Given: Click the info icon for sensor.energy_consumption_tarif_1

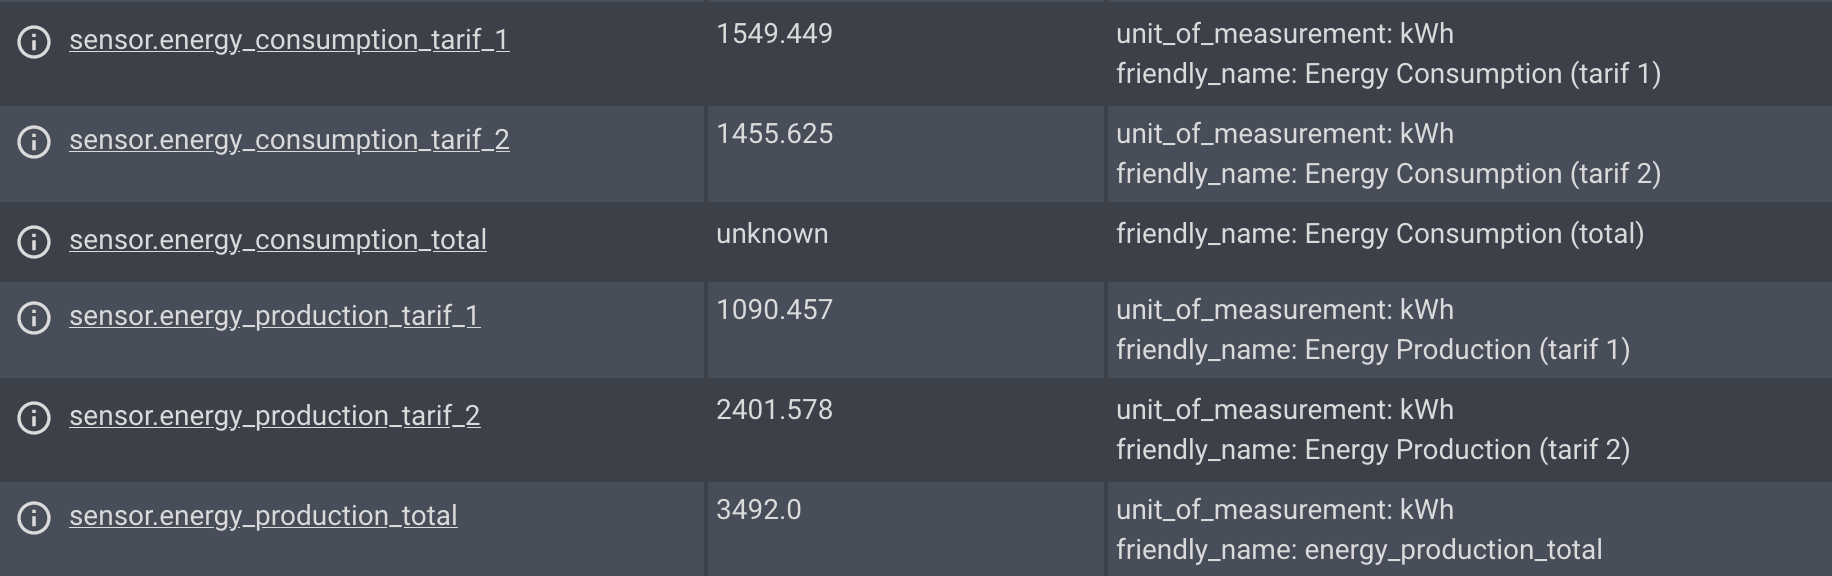Looking at the screenshot, I should (33, 42).
